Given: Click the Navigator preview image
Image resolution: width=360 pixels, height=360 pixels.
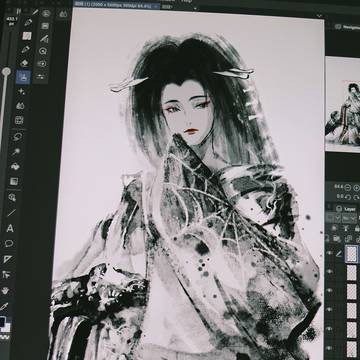Looking at the screenshot, I should 343,104.
